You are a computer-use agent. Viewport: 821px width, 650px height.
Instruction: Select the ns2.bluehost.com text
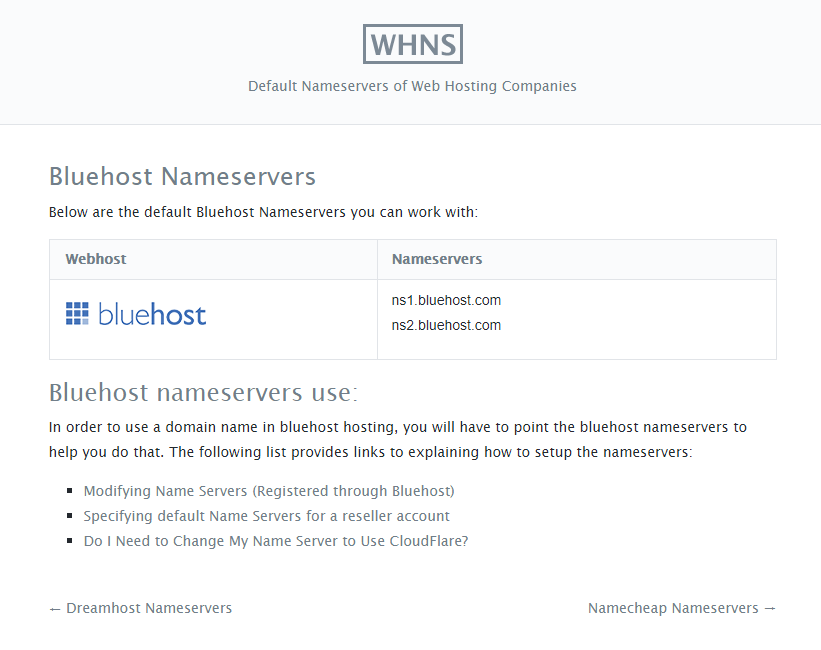pos(446,325)
